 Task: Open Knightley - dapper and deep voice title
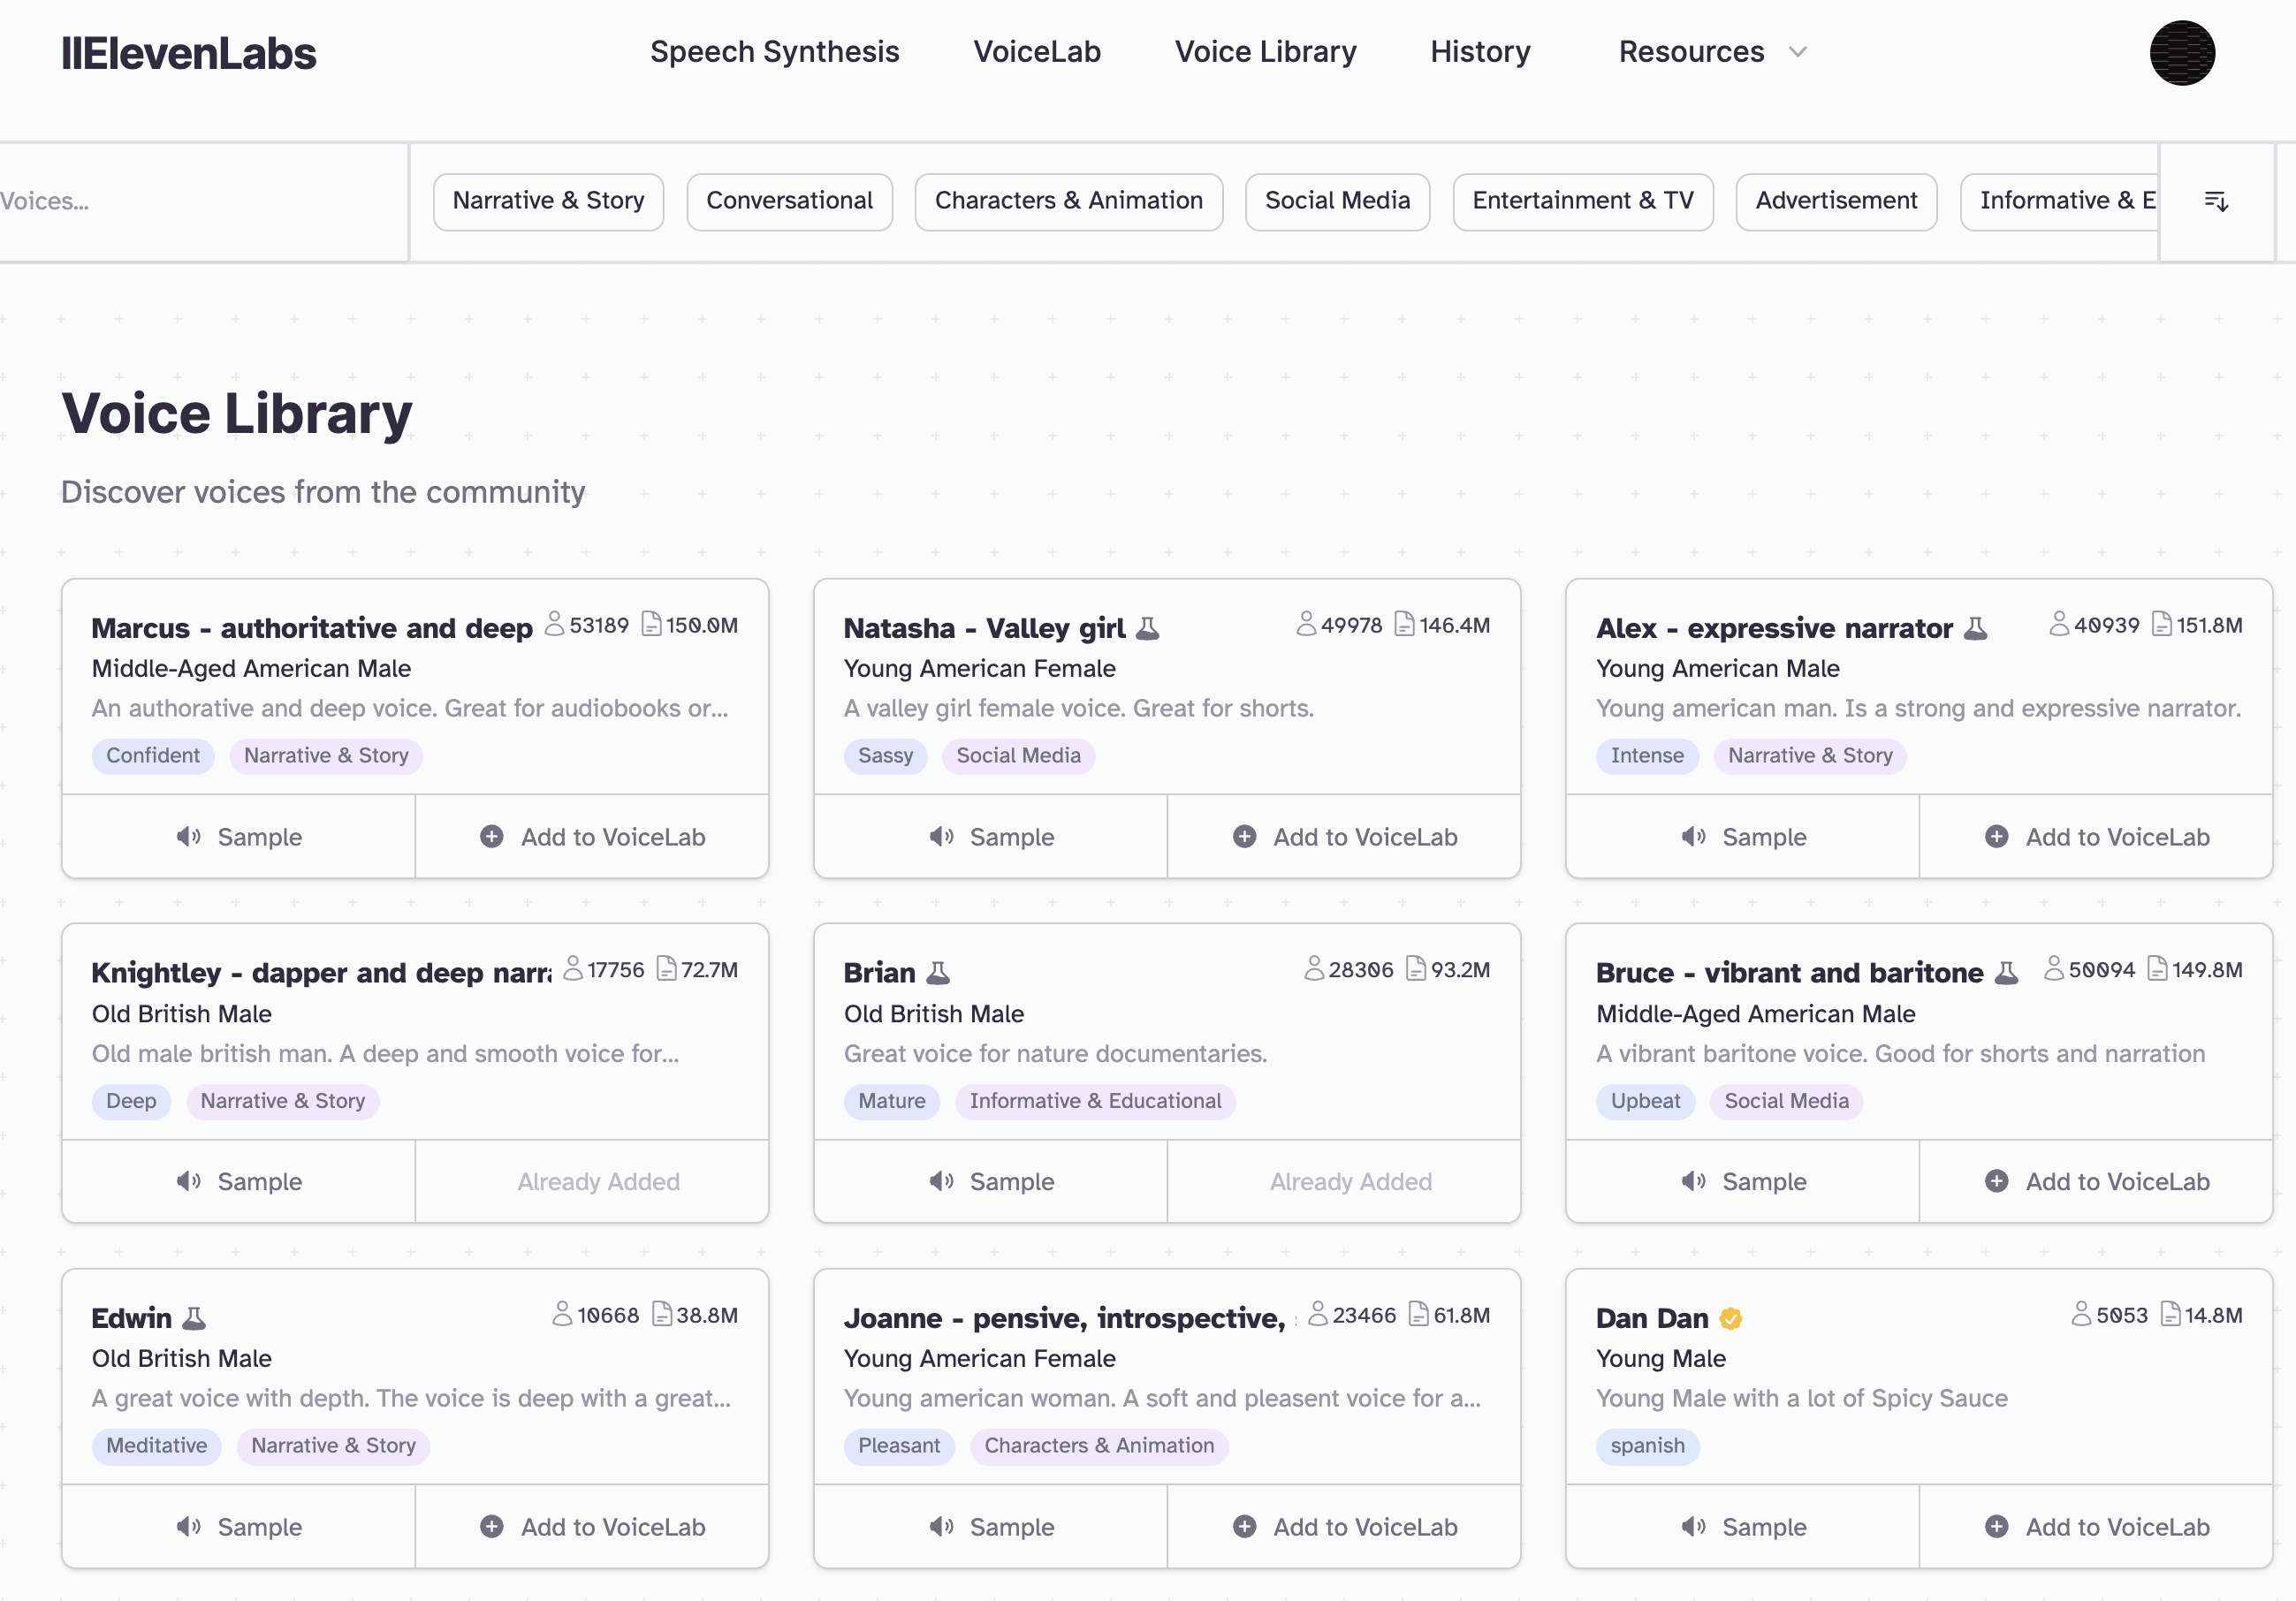click(321, 973)
